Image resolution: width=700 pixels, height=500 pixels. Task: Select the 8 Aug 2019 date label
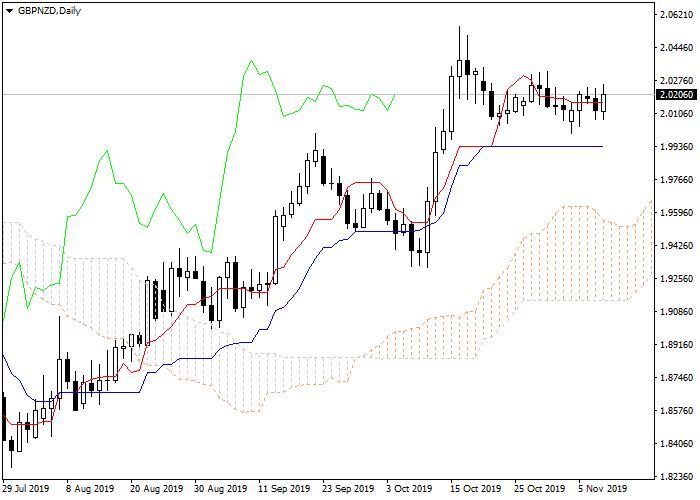click(90, 489)
